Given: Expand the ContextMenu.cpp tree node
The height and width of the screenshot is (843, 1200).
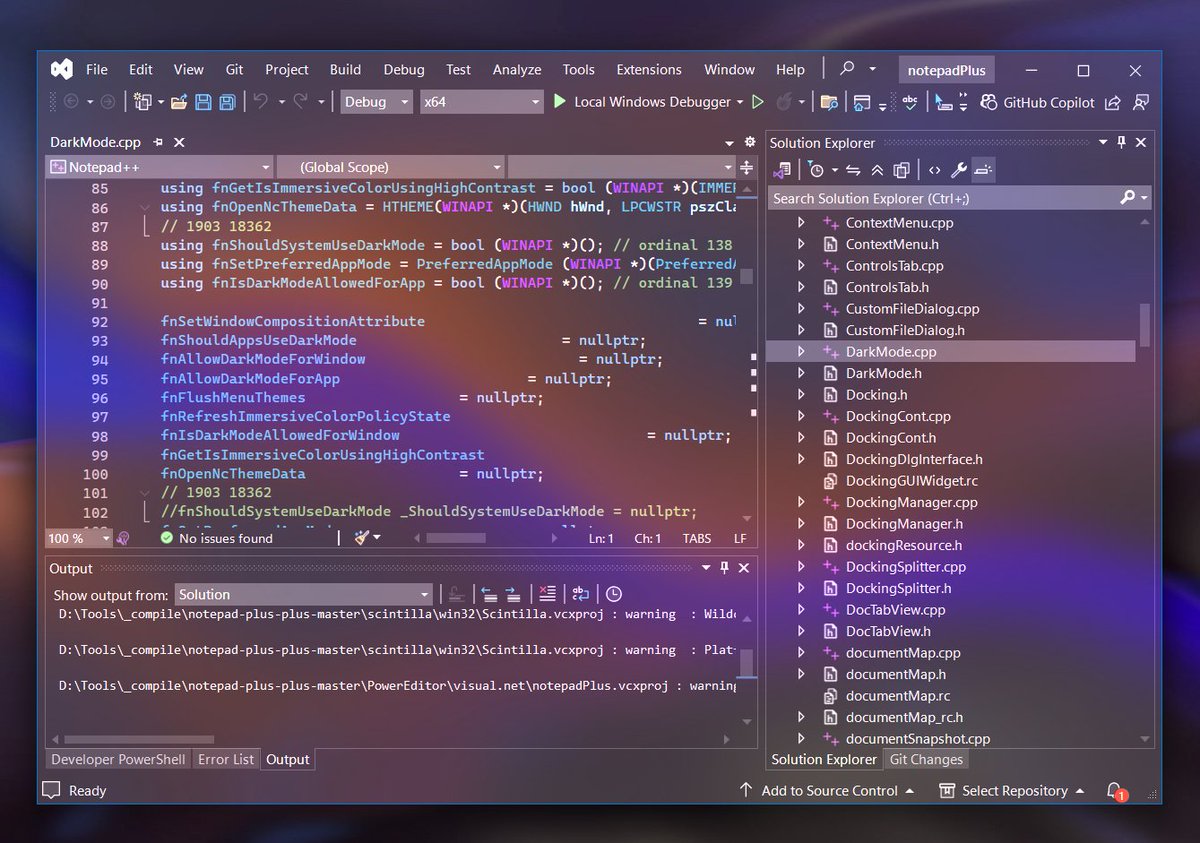Looking at the screenshot, I should pos(801,222).
